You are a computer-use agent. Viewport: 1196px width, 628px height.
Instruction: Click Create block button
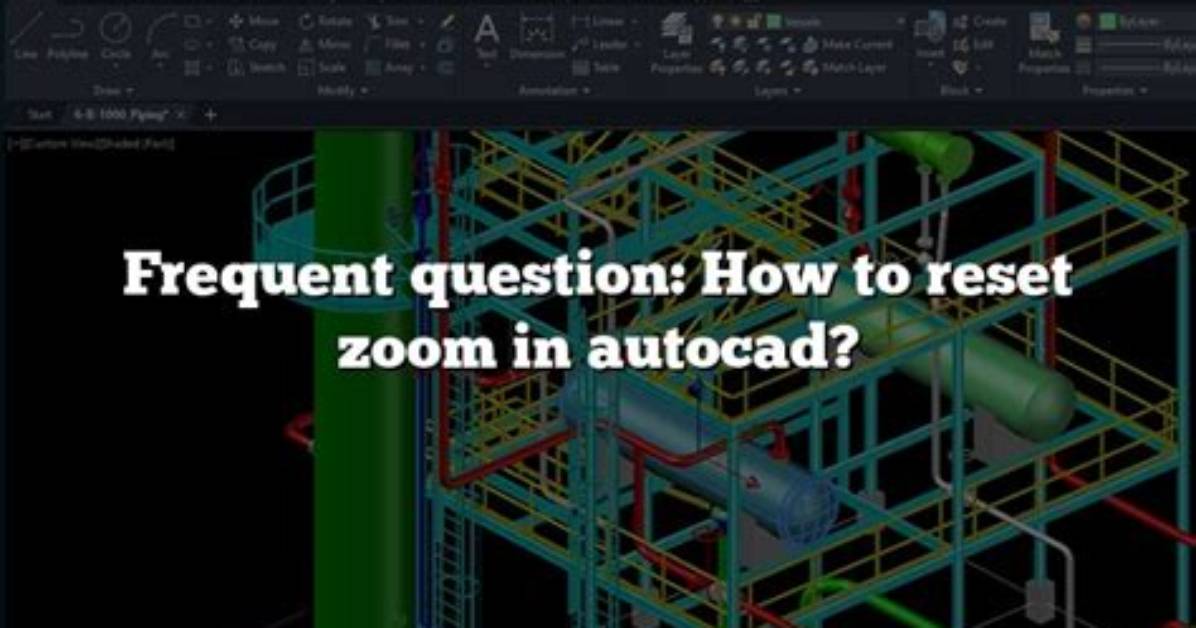[x=980, y=22]
